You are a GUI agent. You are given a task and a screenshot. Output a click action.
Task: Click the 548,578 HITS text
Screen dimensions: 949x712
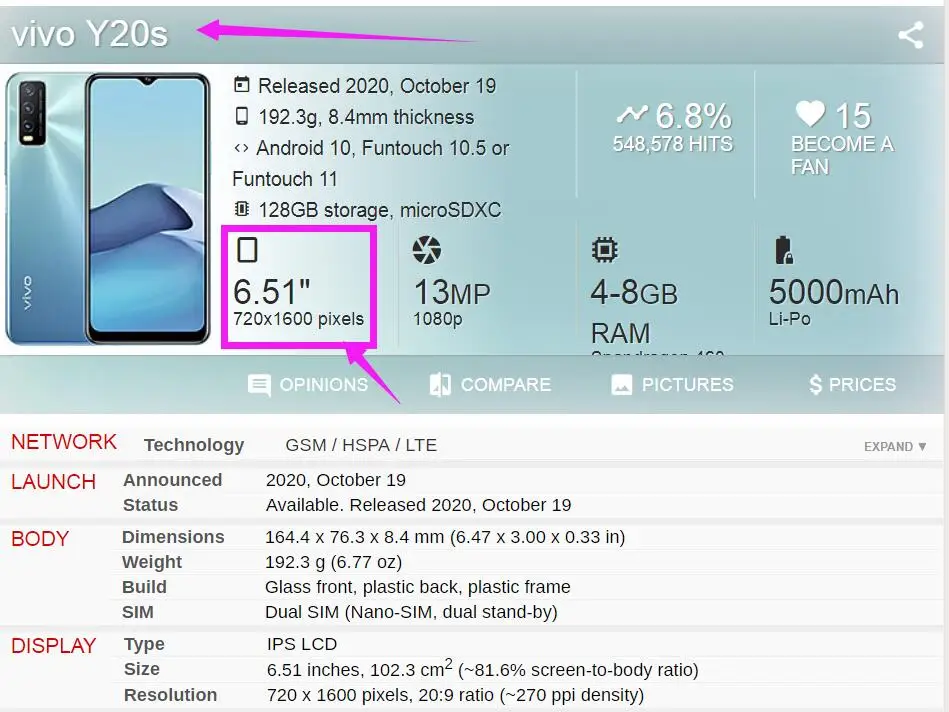tap(673, 144)
